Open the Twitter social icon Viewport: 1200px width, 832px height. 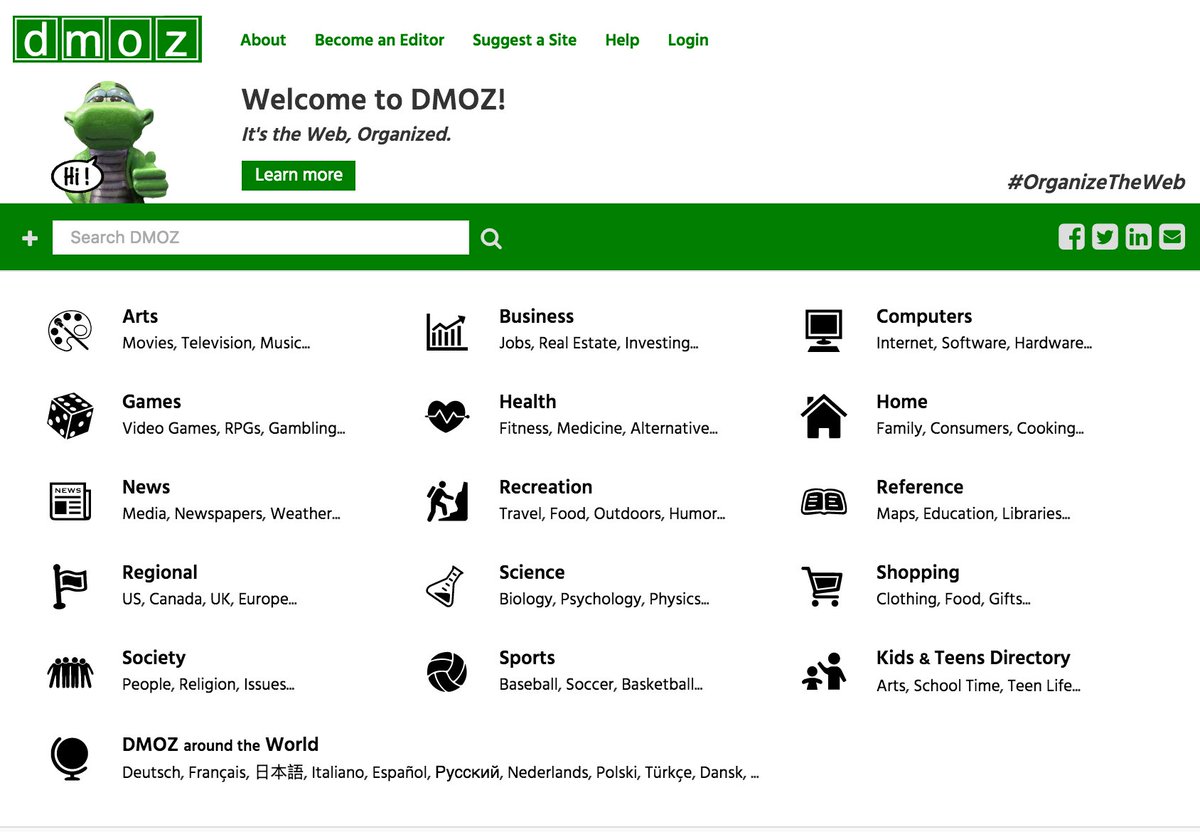pyautogui.click(x=1105, y=237)
